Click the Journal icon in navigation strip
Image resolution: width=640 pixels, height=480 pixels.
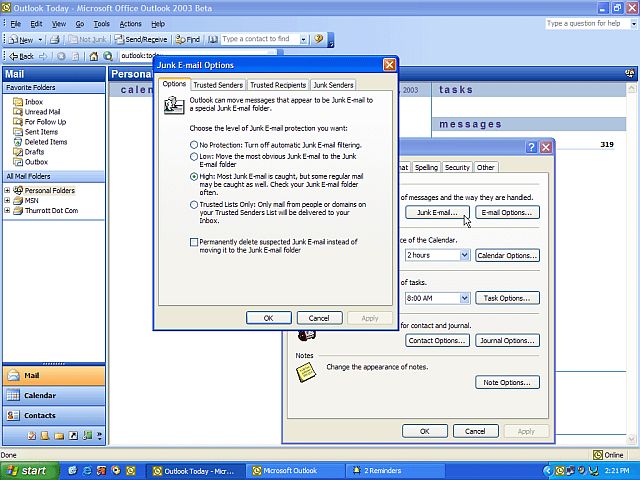pos(87,436)
